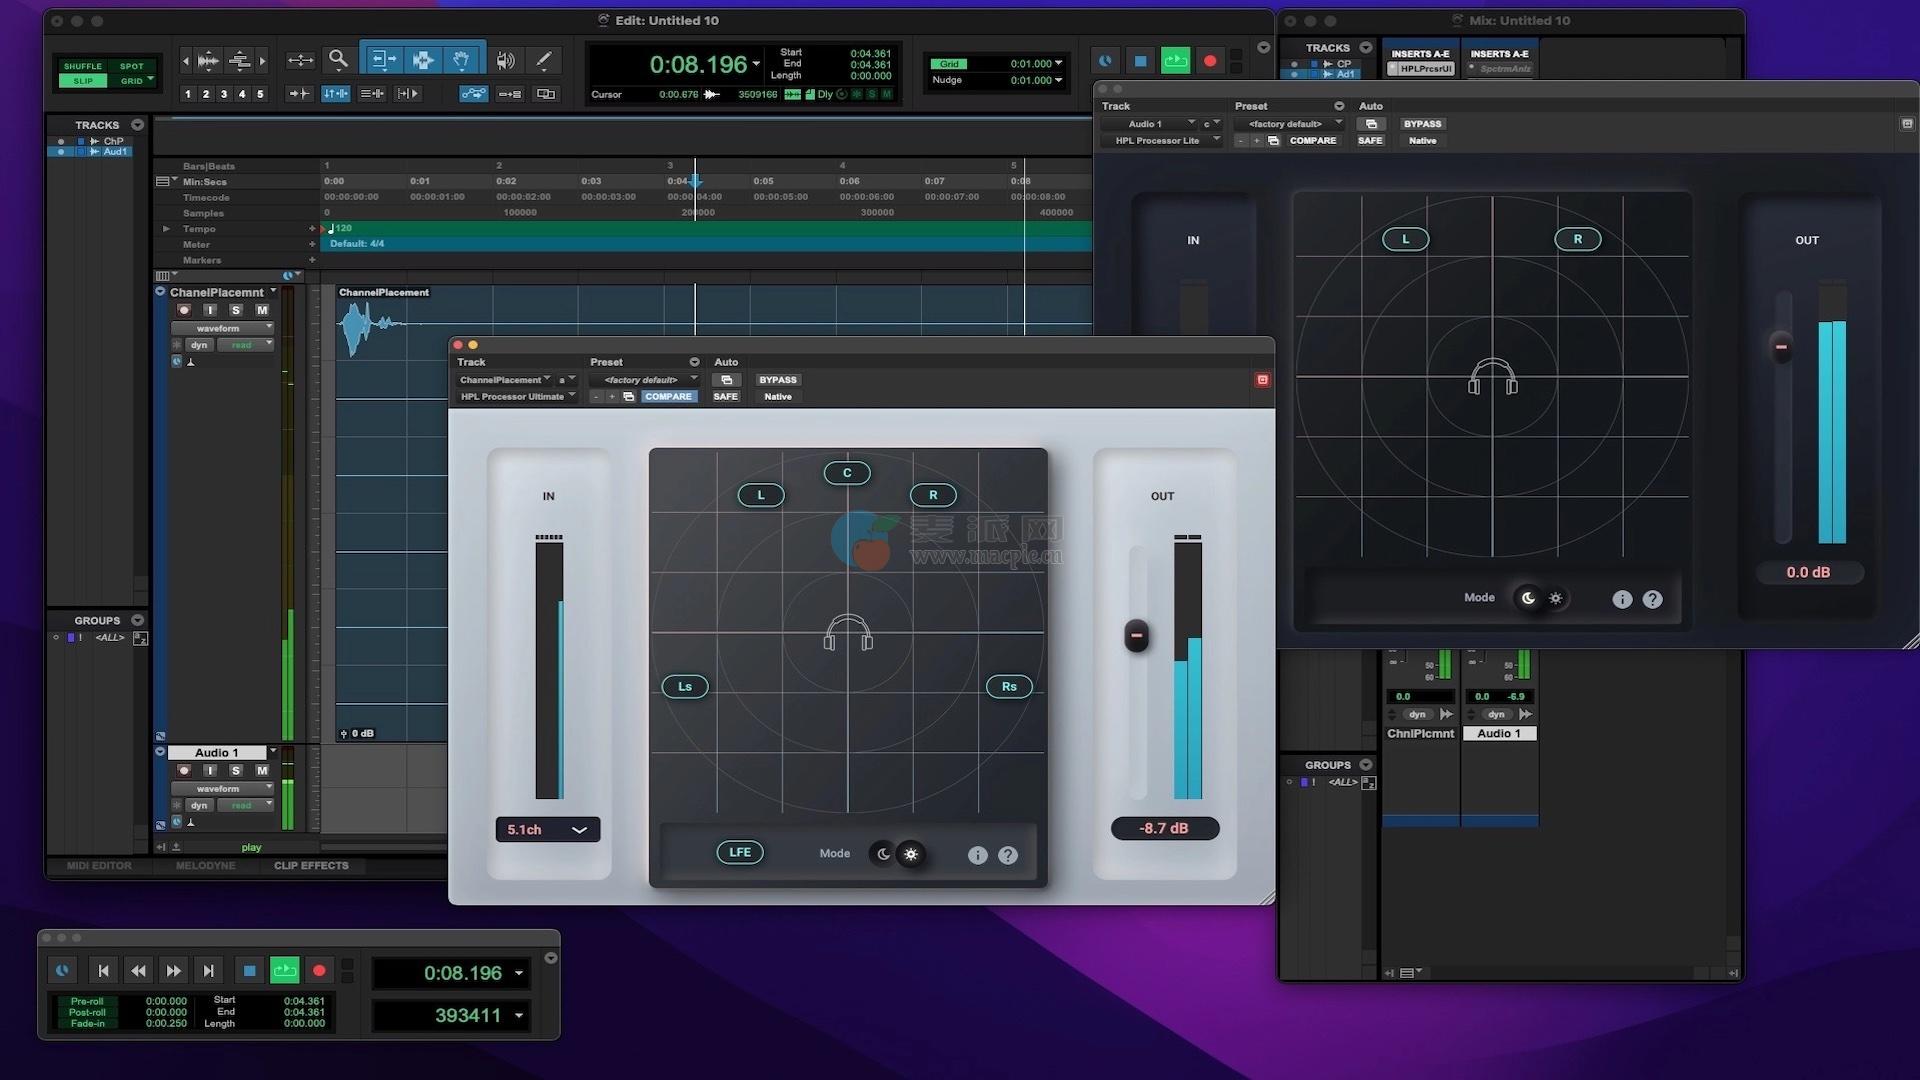Image resolution: width=1920 pixels, height=1080 pixels.
Task: Toggle BYPASS on HPL Processor Ultimate
Action: pyautogui.click(x=777, y=380)
